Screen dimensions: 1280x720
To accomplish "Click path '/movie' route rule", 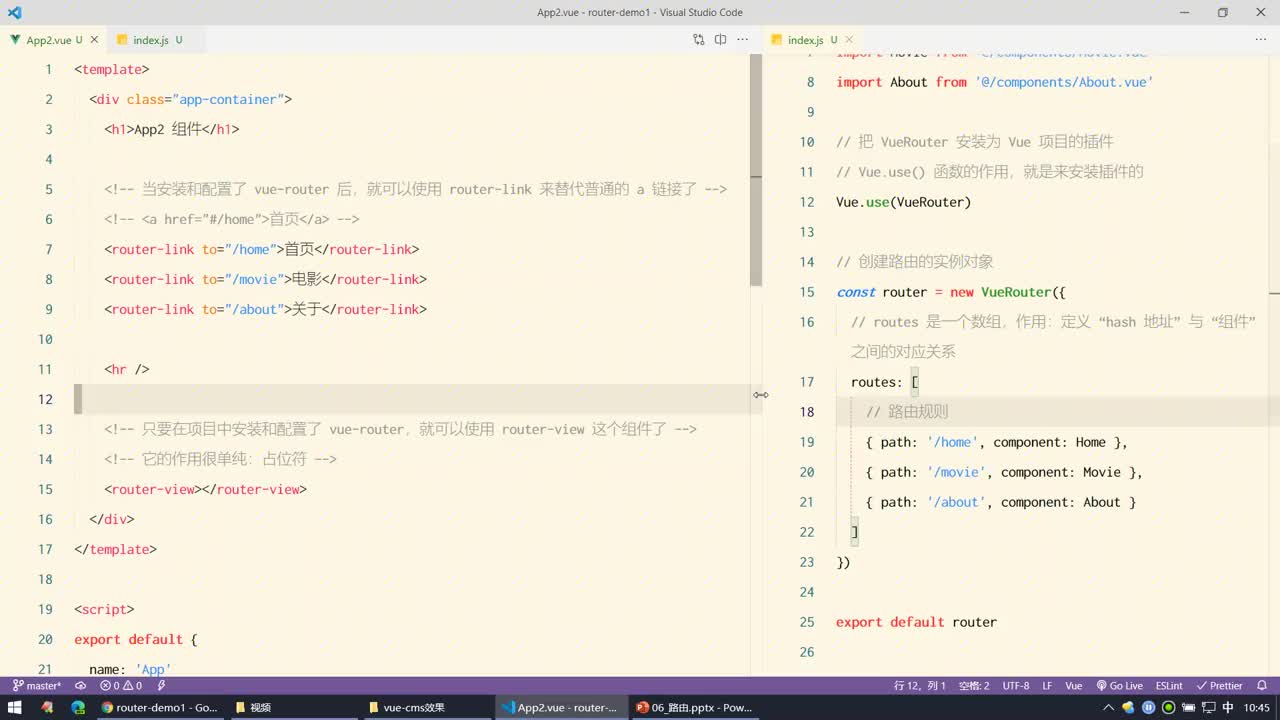I will pyautogui.click(x=1004, y=472).
